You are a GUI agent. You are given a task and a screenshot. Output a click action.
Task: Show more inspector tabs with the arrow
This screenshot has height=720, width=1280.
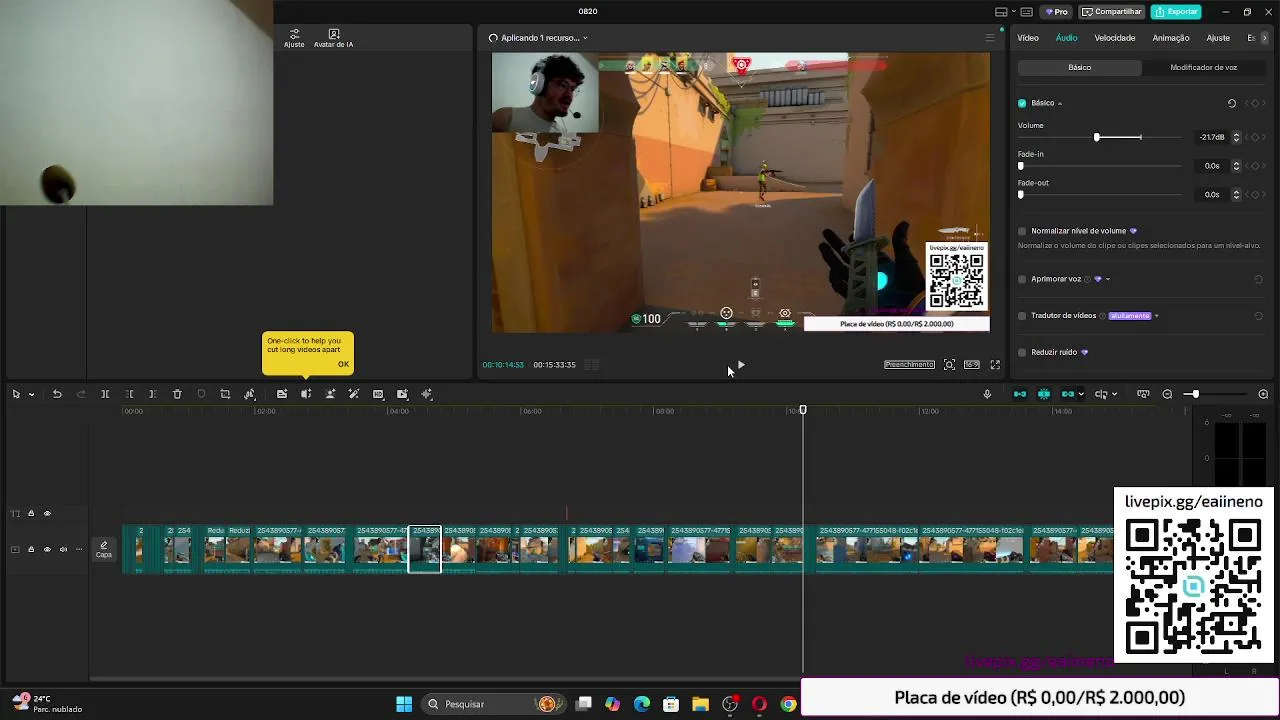point(1265,38)
